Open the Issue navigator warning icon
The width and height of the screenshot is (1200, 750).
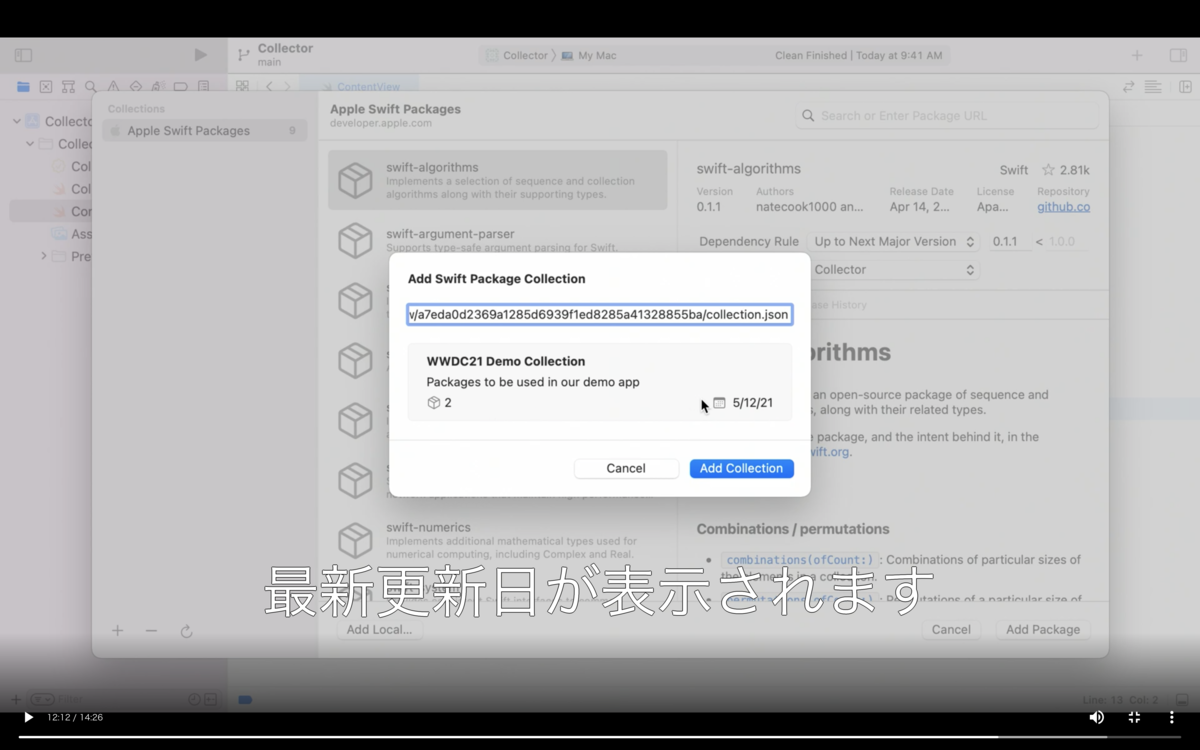pos(113,87)
